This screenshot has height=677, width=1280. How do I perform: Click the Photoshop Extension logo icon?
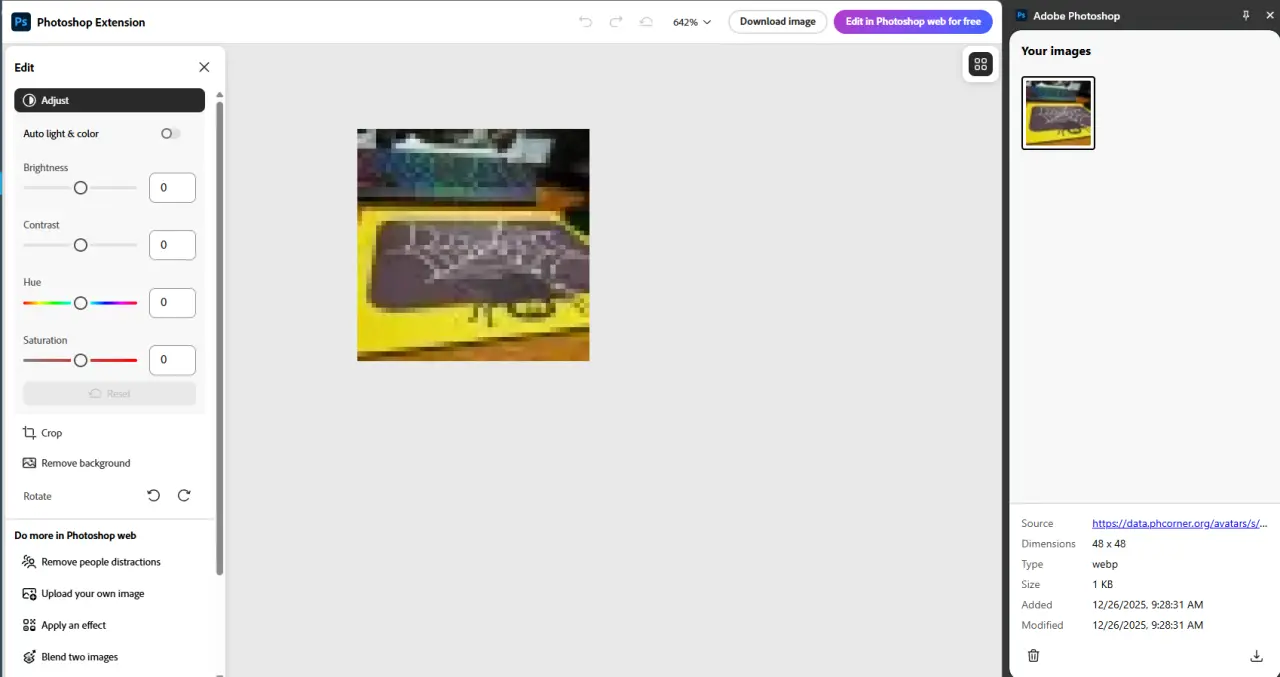[x=21, y=22]
